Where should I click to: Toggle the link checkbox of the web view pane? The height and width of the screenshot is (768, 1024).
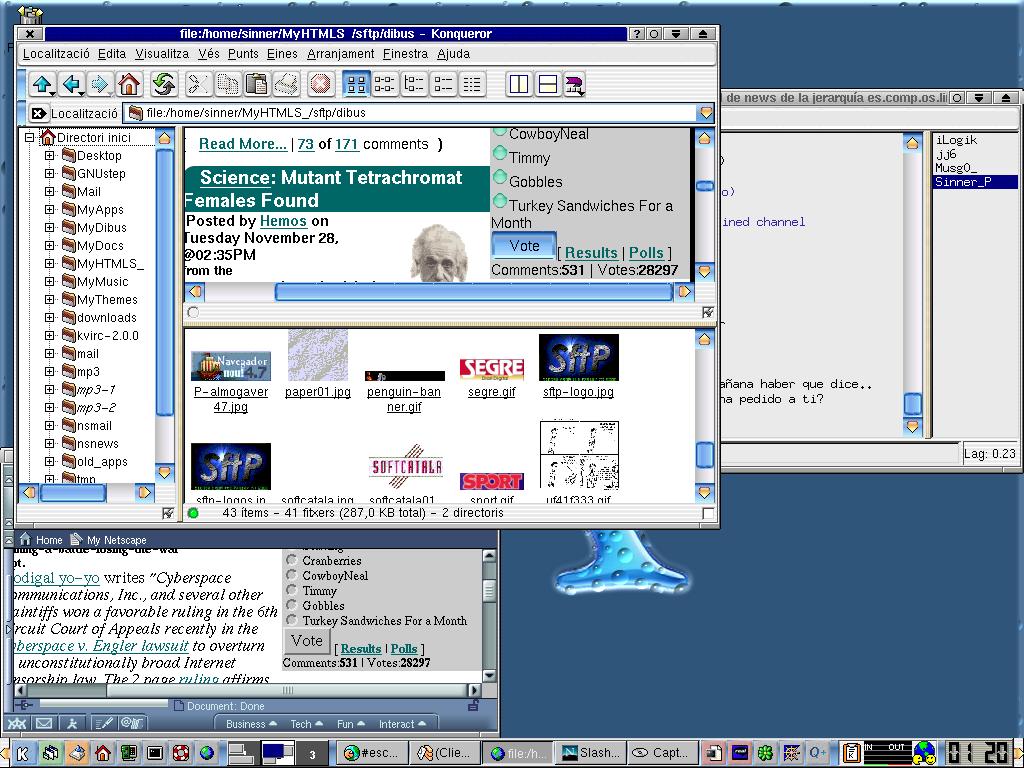tap(708, 312)
